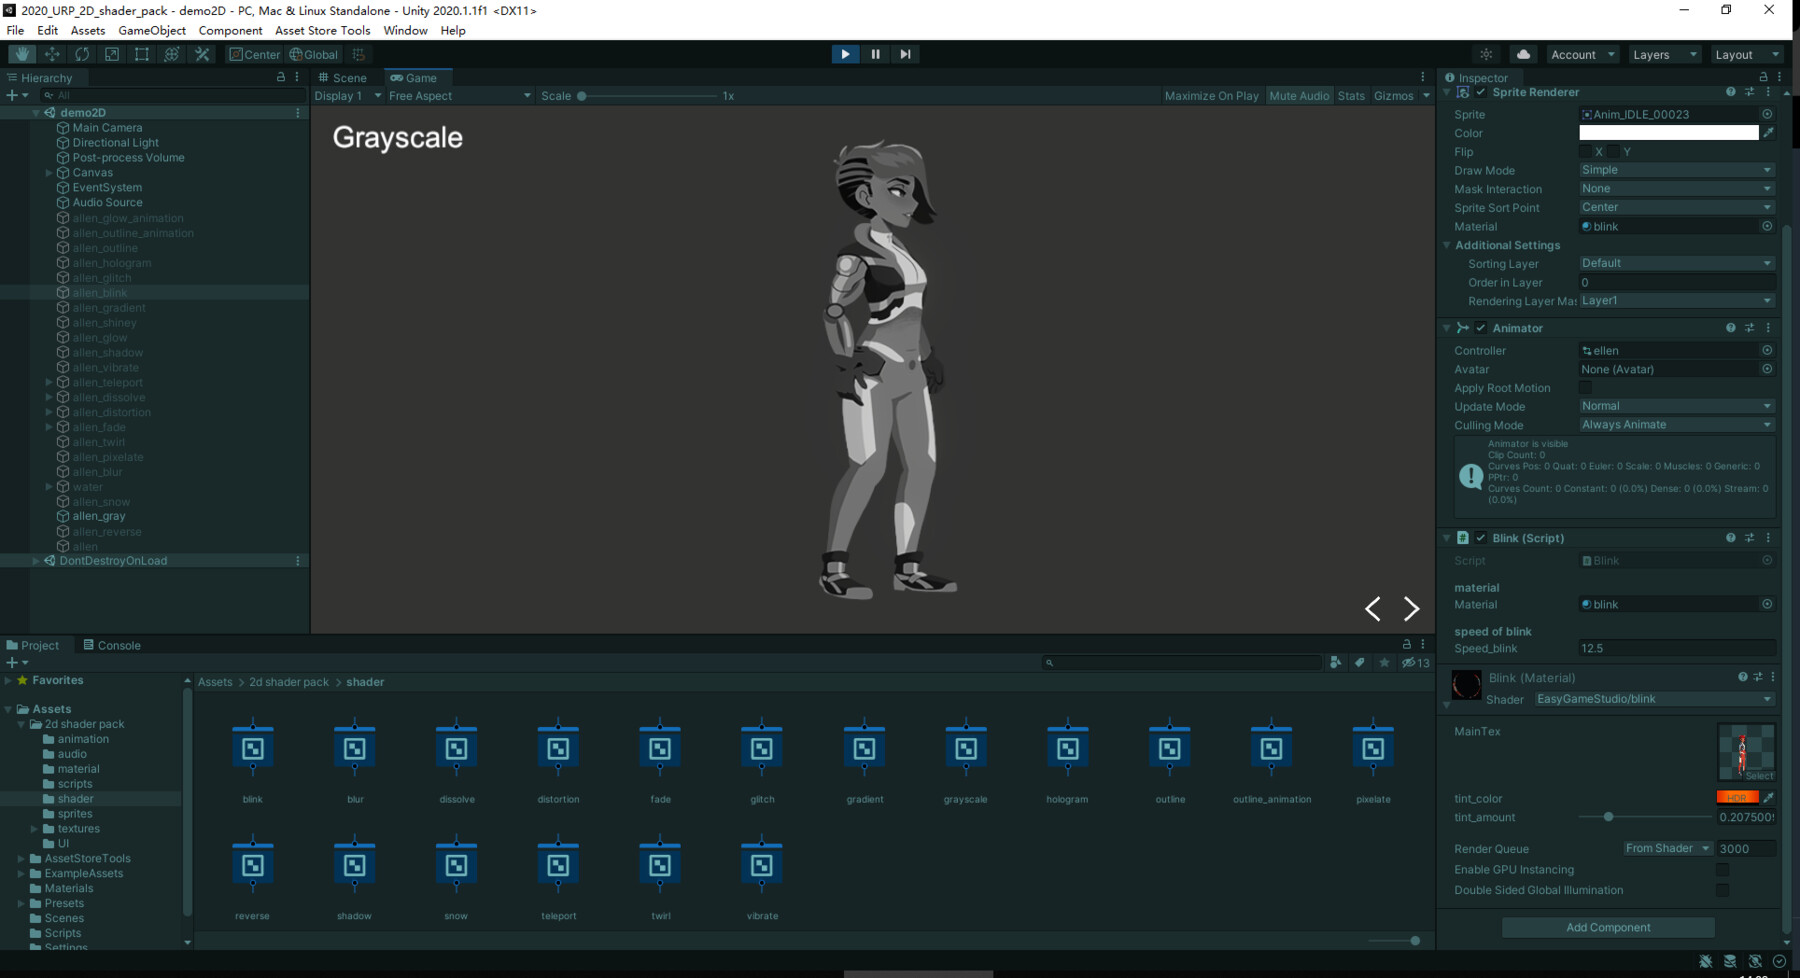Open Sprite Renderer help icon
Screen dimensions: 1800x978
1730,92
